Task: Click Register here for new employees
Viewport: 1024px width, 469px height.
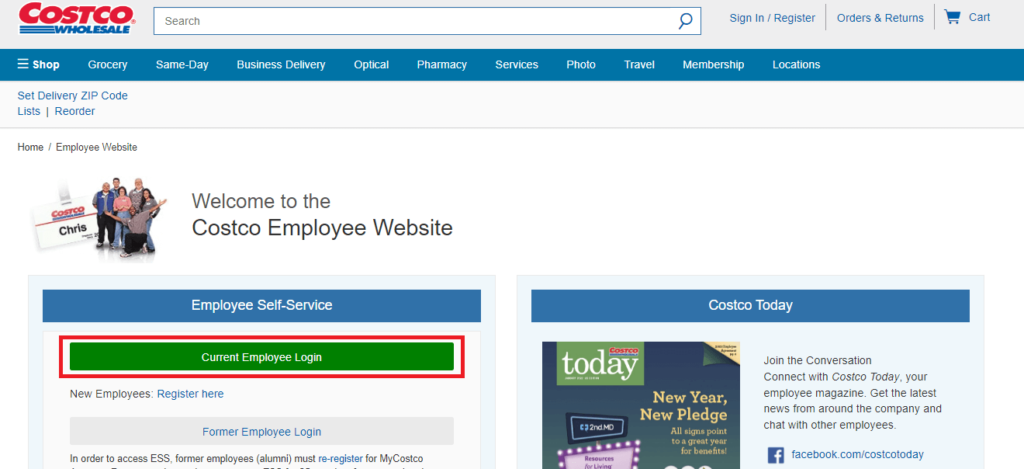Action: (x=190, y=394)
